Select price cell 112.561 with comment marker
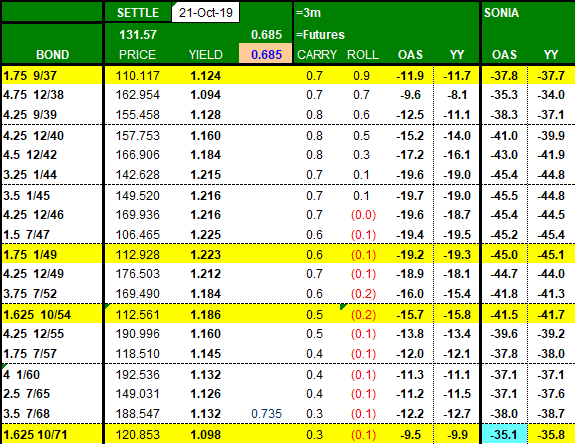This screenshot has height=445, width=576. pos(138,315)
